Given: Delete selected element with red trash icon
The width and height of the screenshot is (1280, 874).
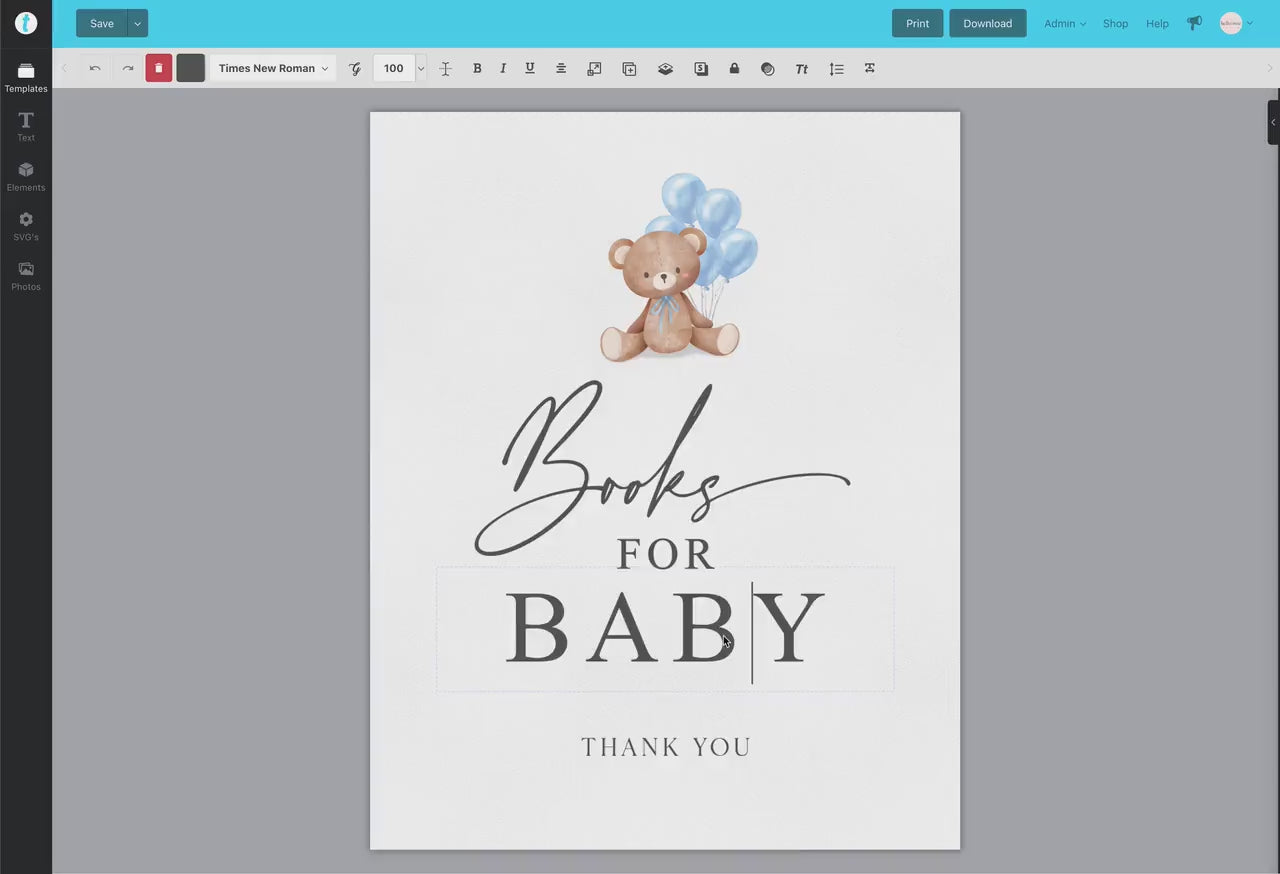Looking at the screenshot, I should (x=159, y=68).
